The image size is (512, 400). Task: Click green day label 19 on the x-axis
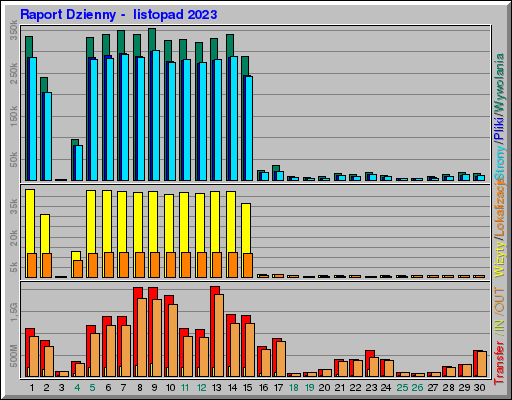click(x=309, y=388)
